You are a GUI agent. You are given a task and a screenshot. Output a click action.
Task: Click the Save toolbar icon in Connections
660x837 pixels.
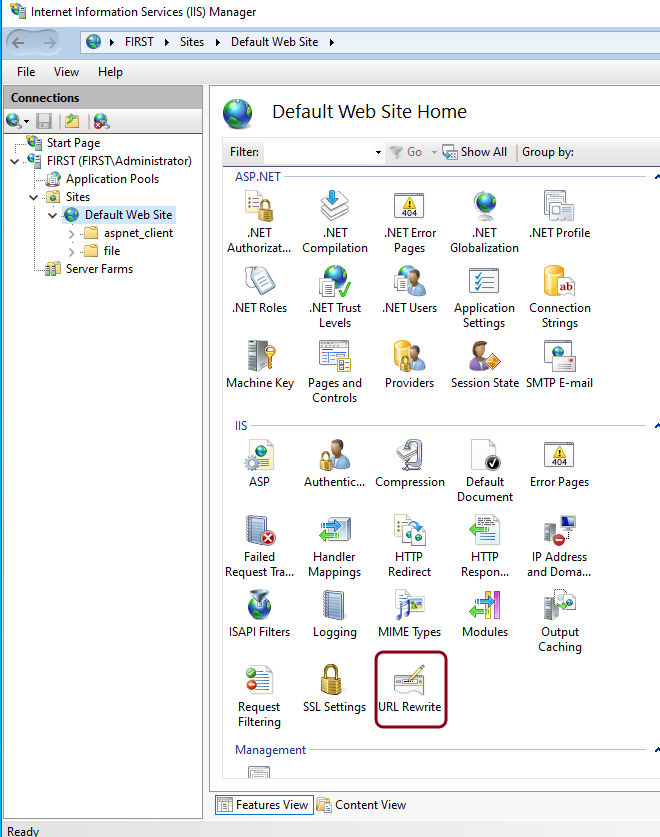(x=44, y=121)
